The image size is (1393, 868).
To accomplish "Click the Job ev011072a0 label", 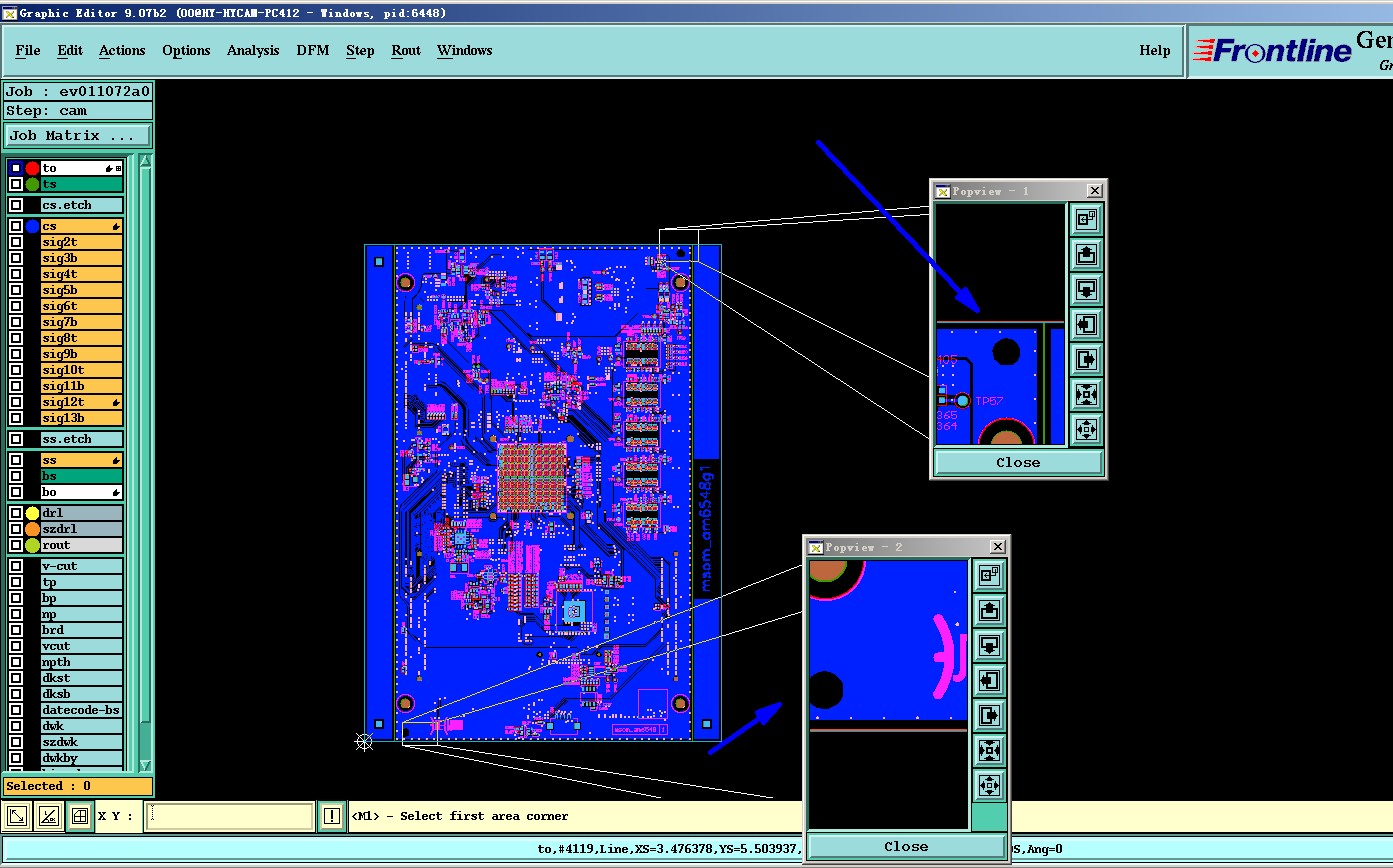I will pos(78,91).
